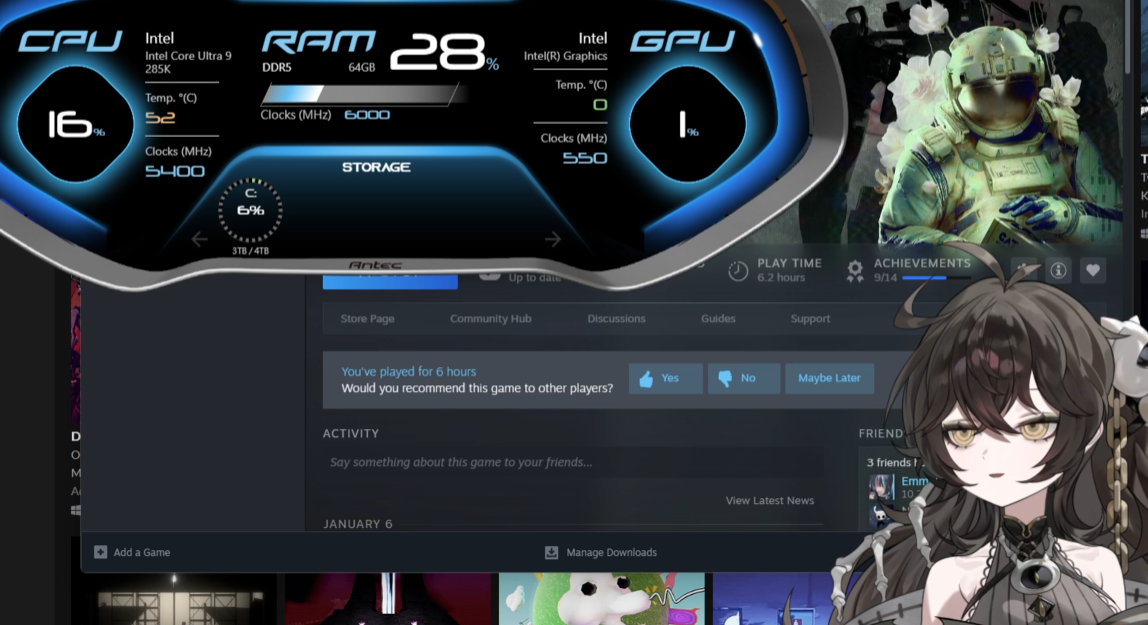Click the RAM '28%' usage value

point(444,53)
